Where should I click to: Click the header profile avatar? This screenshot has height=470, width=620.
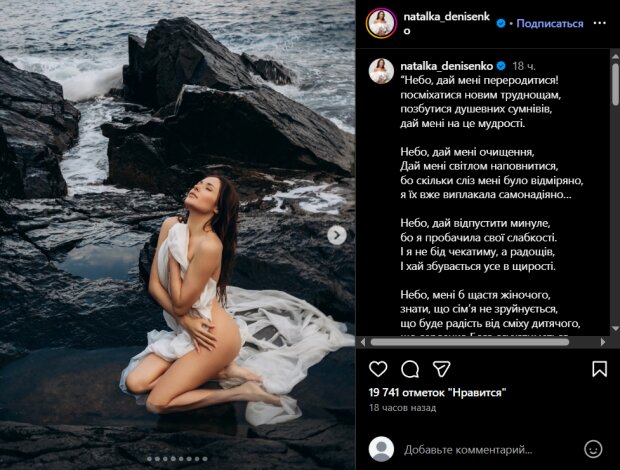pyautogui.click(x=380, y=23)
